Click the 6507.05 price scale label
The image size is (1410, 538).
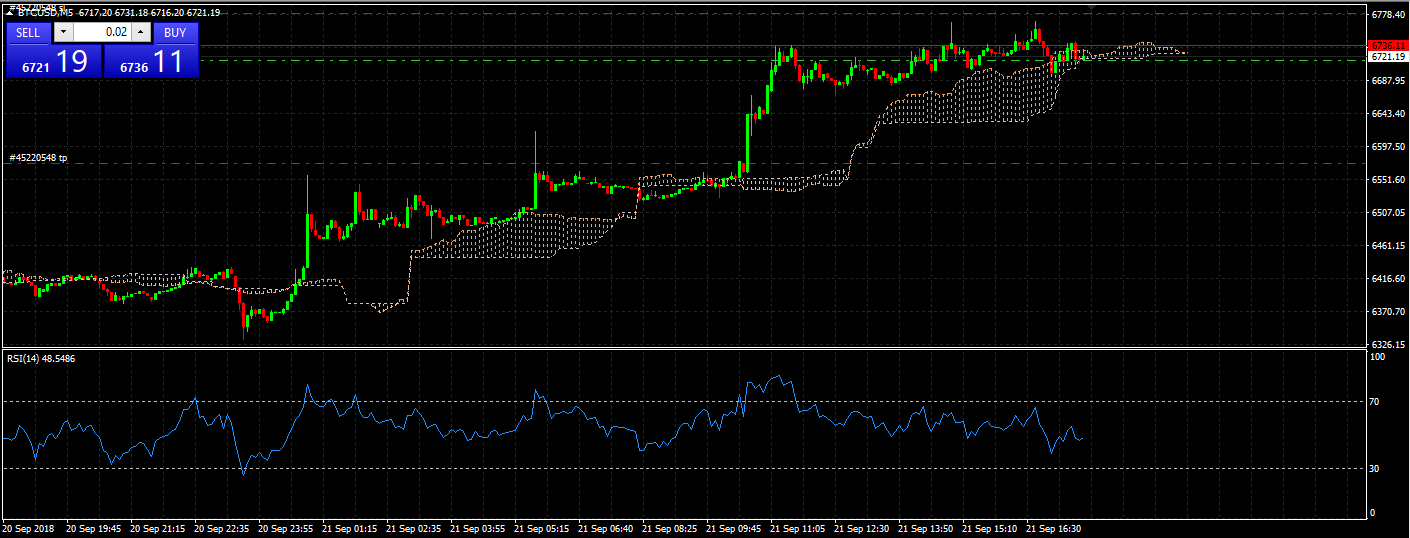(1388, 213)
